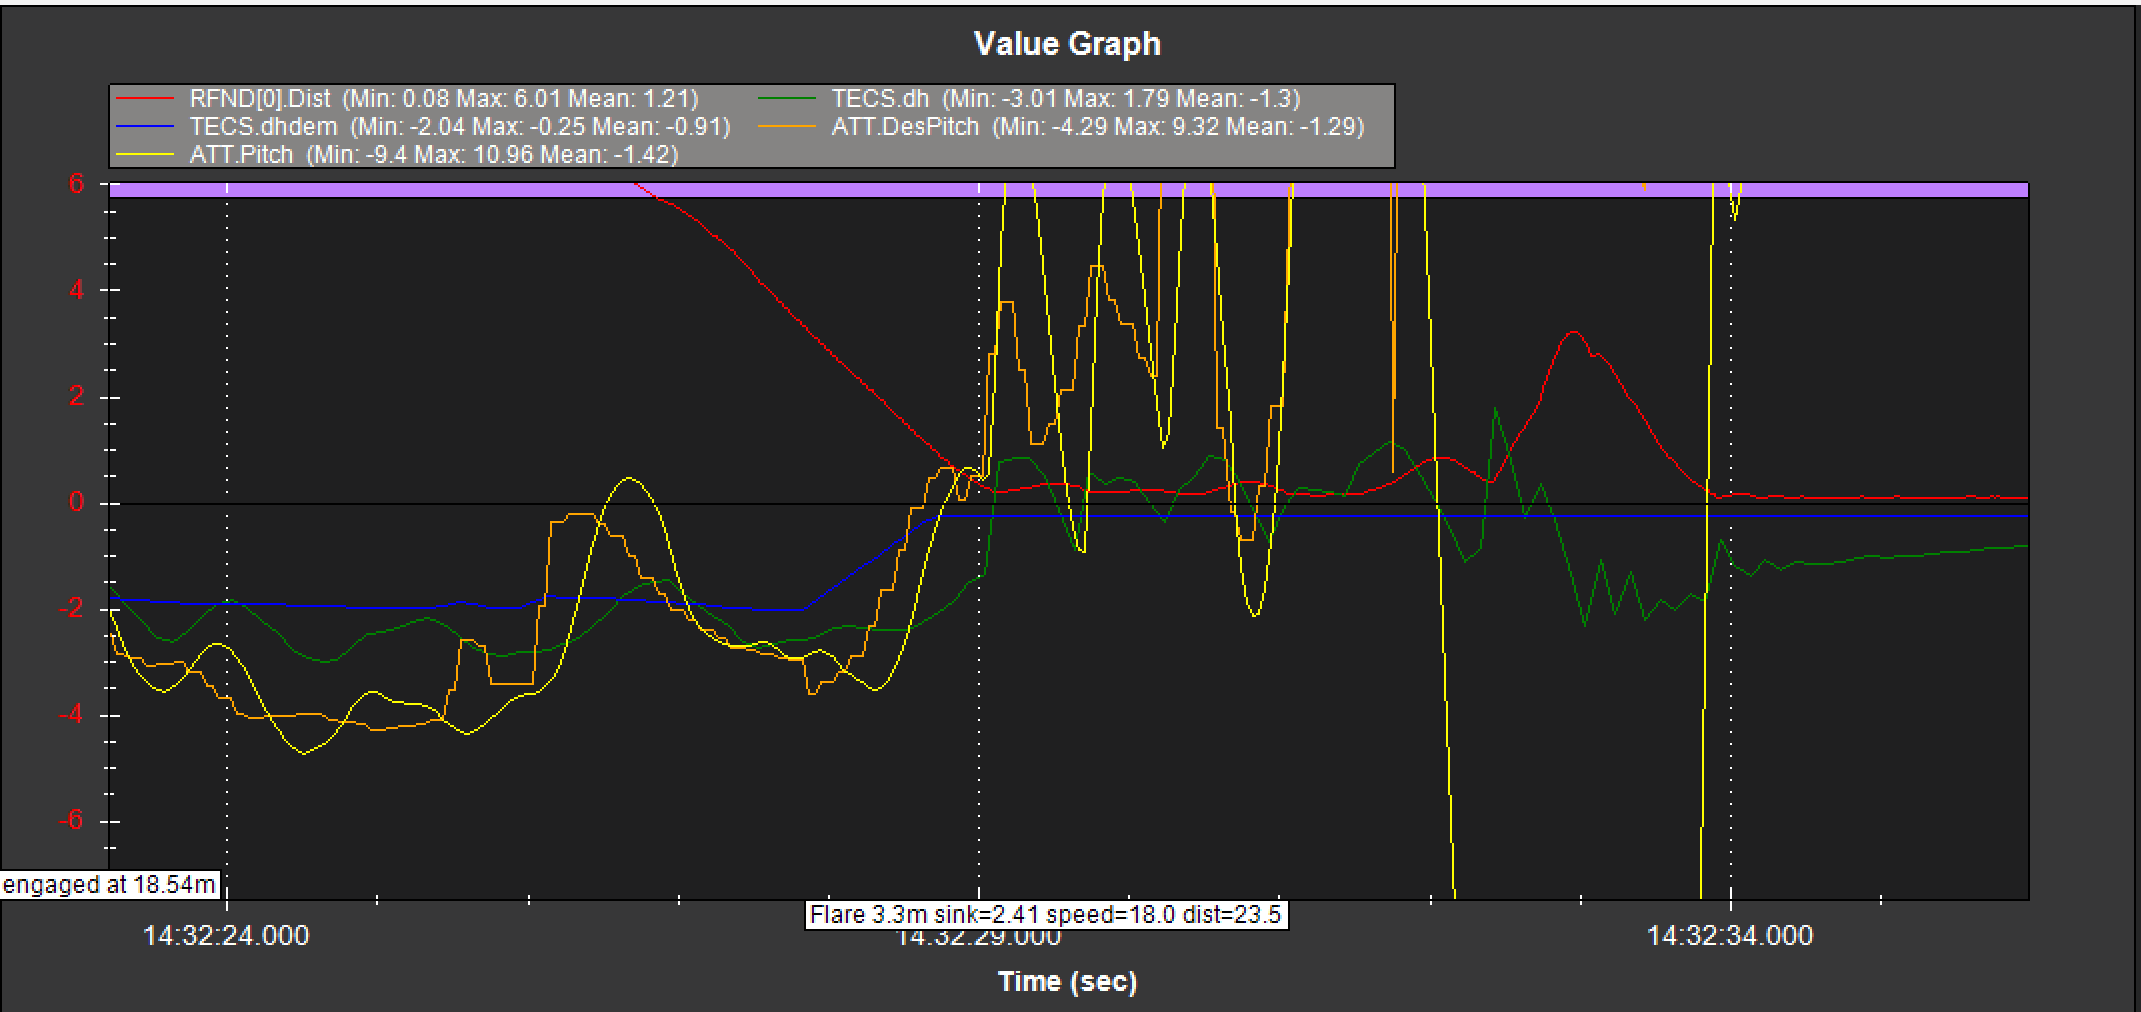Select the 14:32:24.000 time axis label
The width and height of the screenshot is (2141, 1012).
coord(226,936)
